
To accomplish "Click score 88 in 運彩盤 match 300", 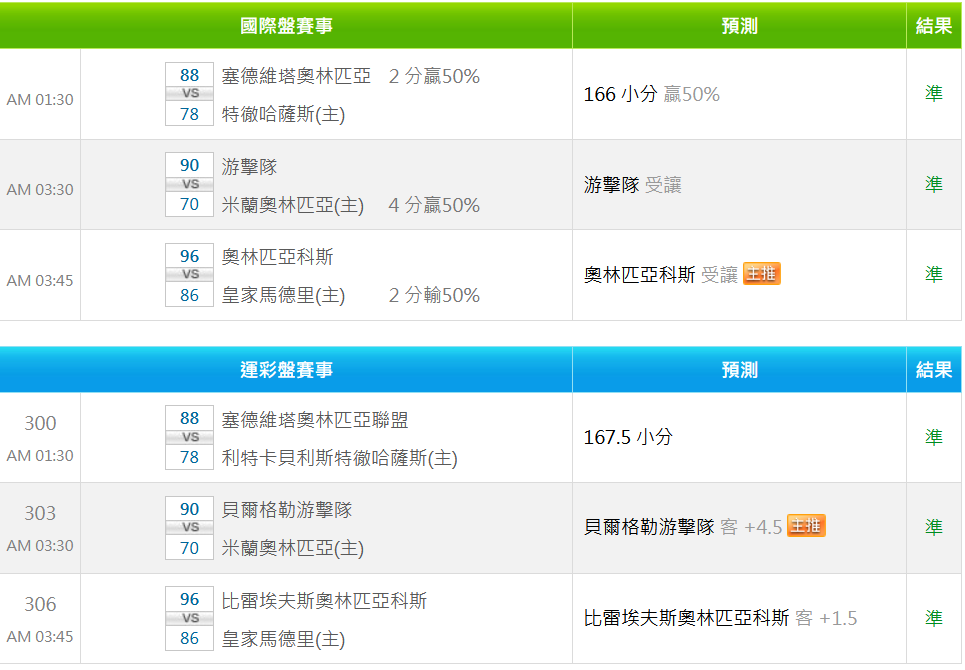I will pos(190,418).
